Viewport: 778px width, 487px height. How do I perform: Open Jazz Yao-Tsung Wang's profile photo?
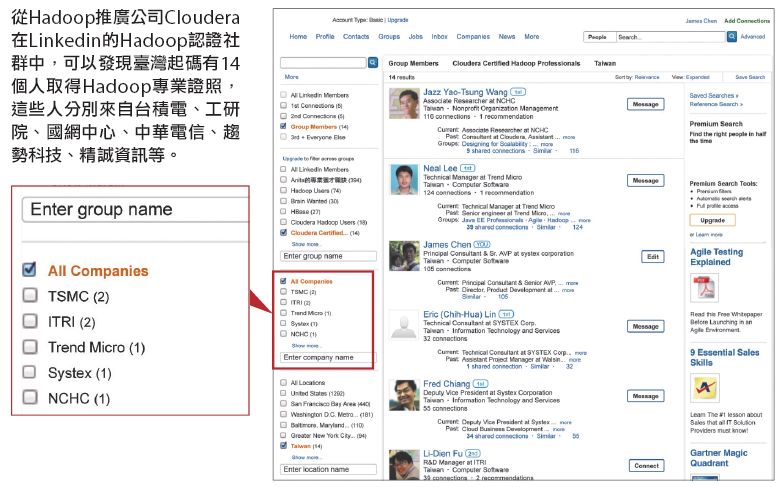[x=404, y=104]
